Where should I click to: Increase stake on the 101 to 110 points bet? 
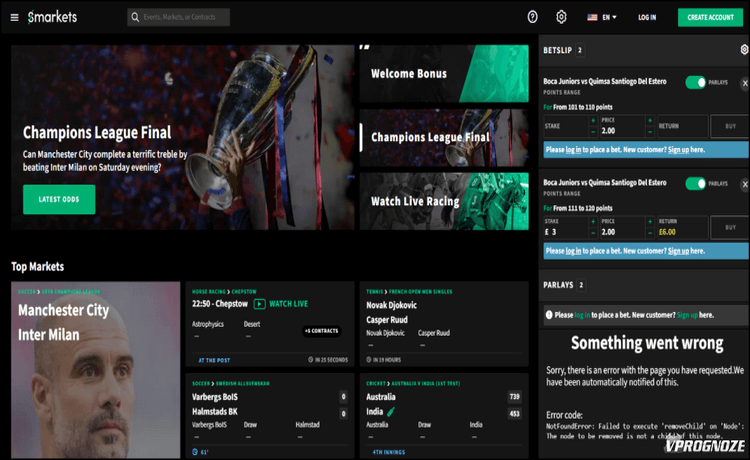click(593, 120)
